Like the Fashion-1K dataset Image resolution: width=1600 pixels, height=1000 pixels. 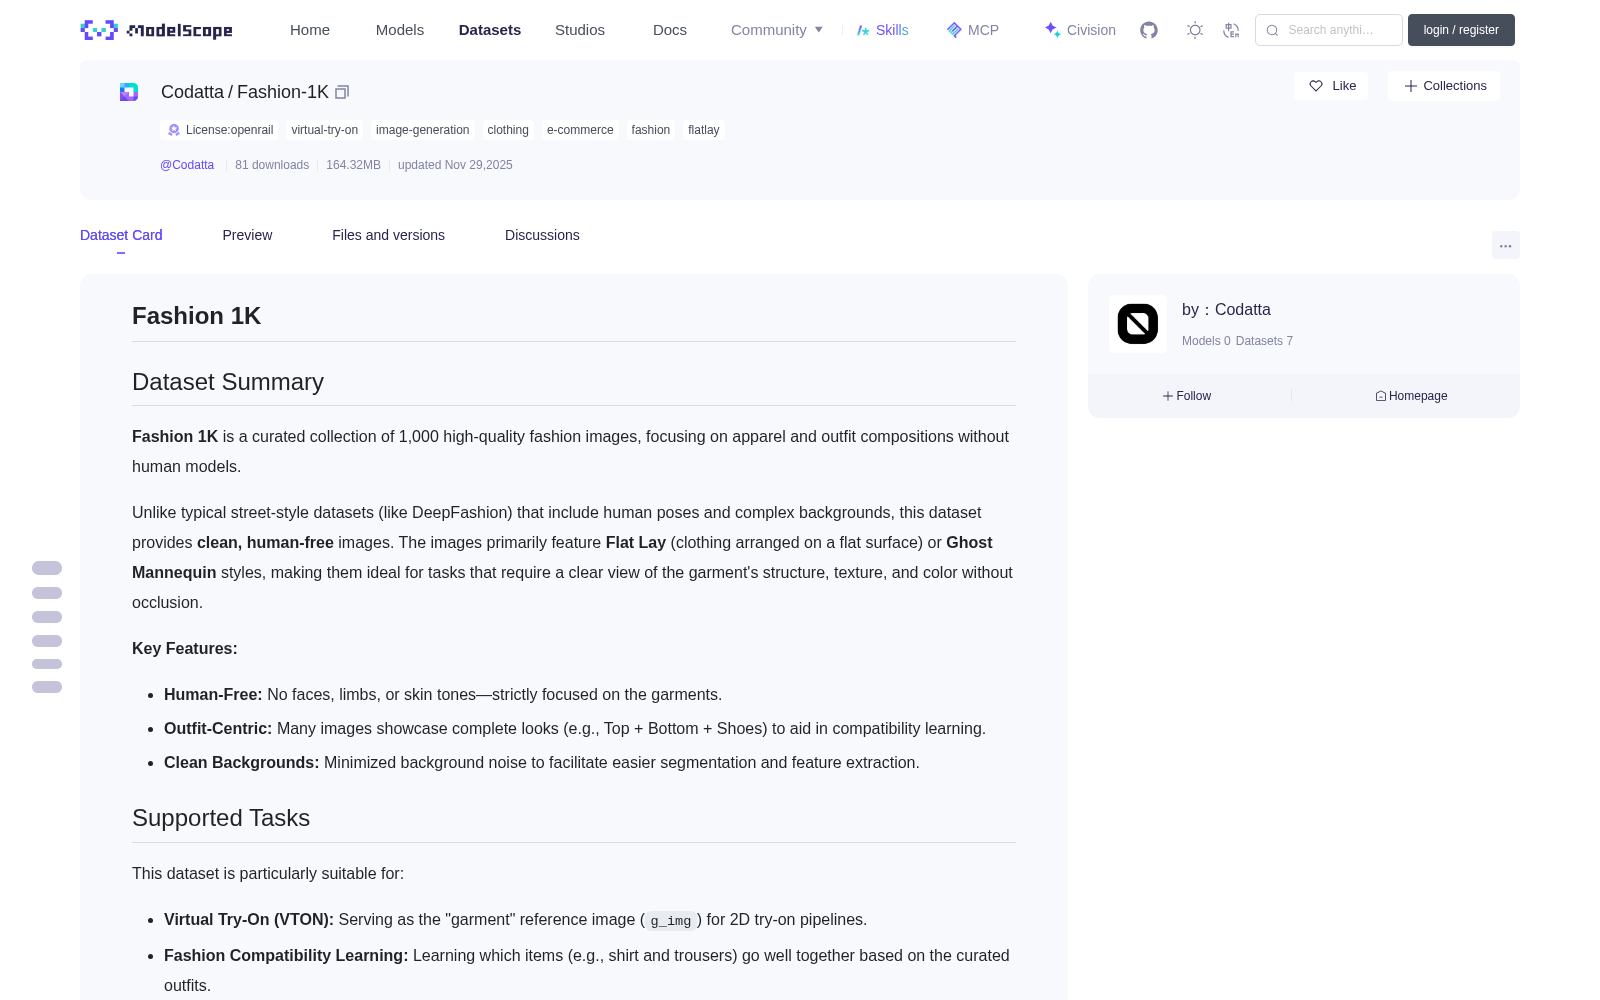[x=1331, y=86]
